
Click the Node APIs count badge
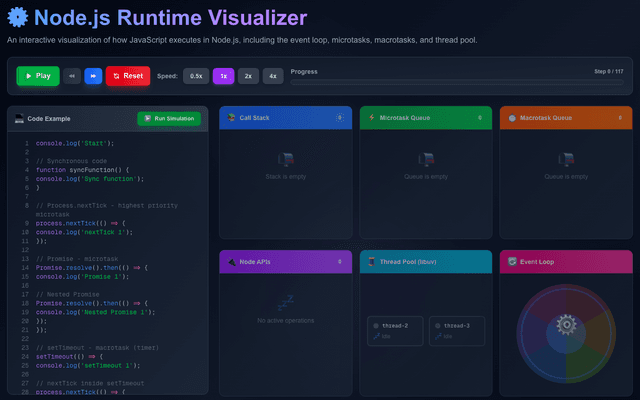pos(340,262)
